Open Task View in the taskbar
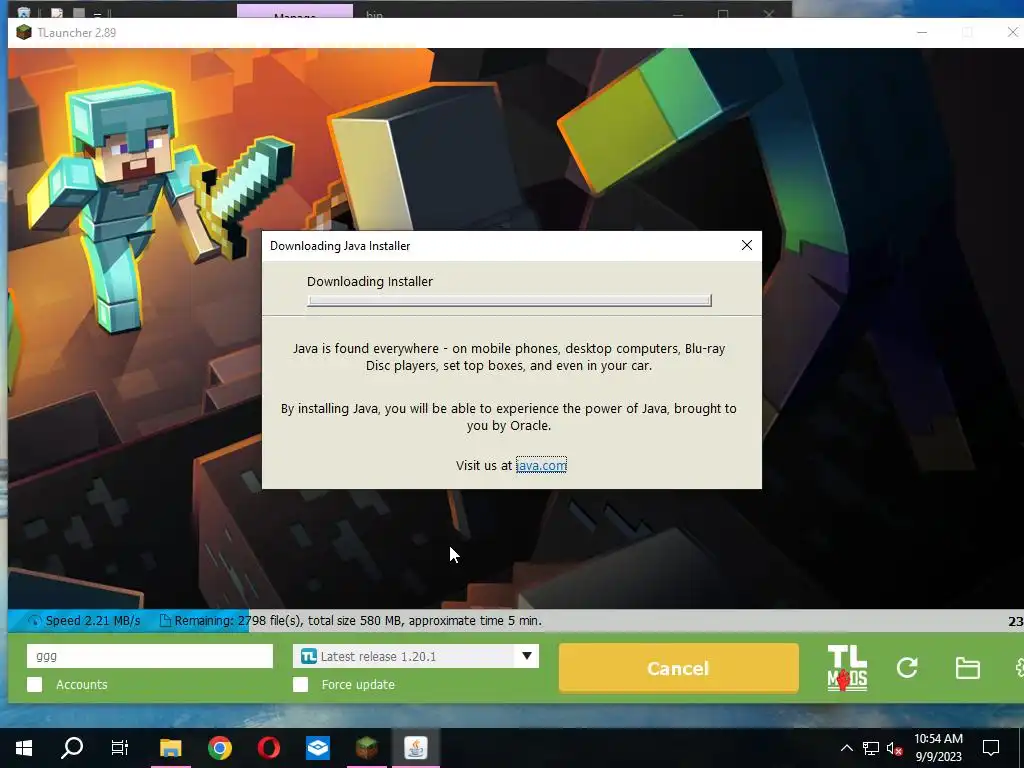 point(120,748)
